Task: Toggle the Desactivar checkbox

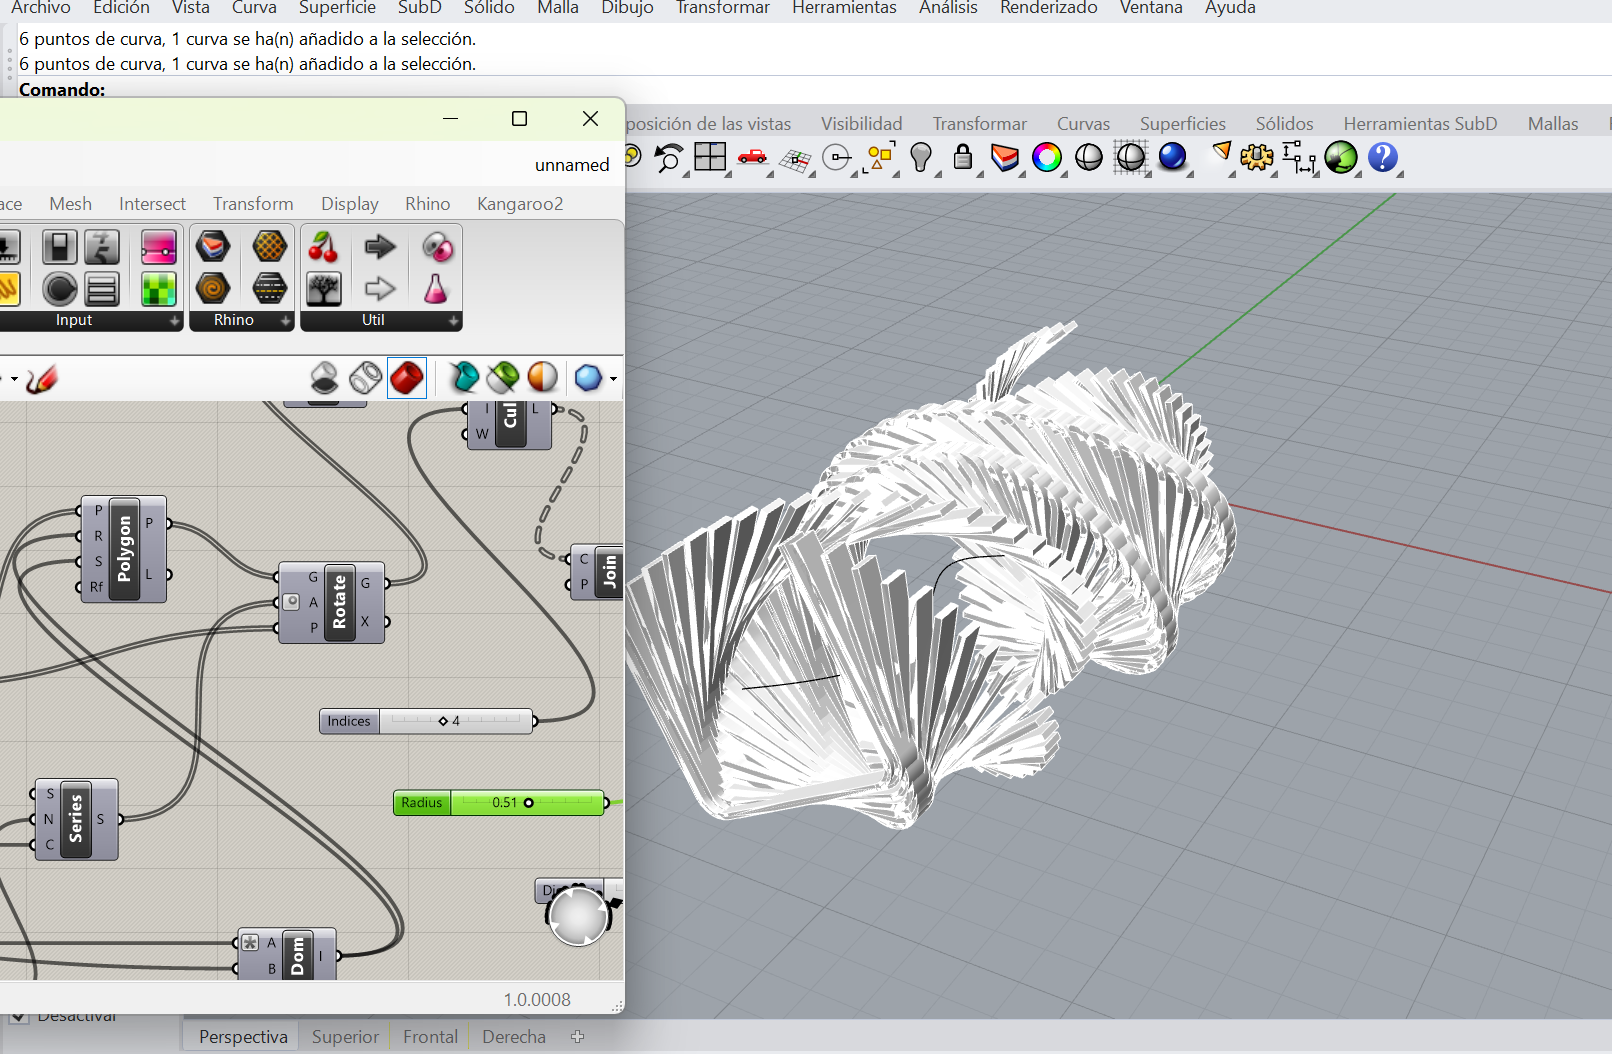Action: click(x=18, y=1018)
